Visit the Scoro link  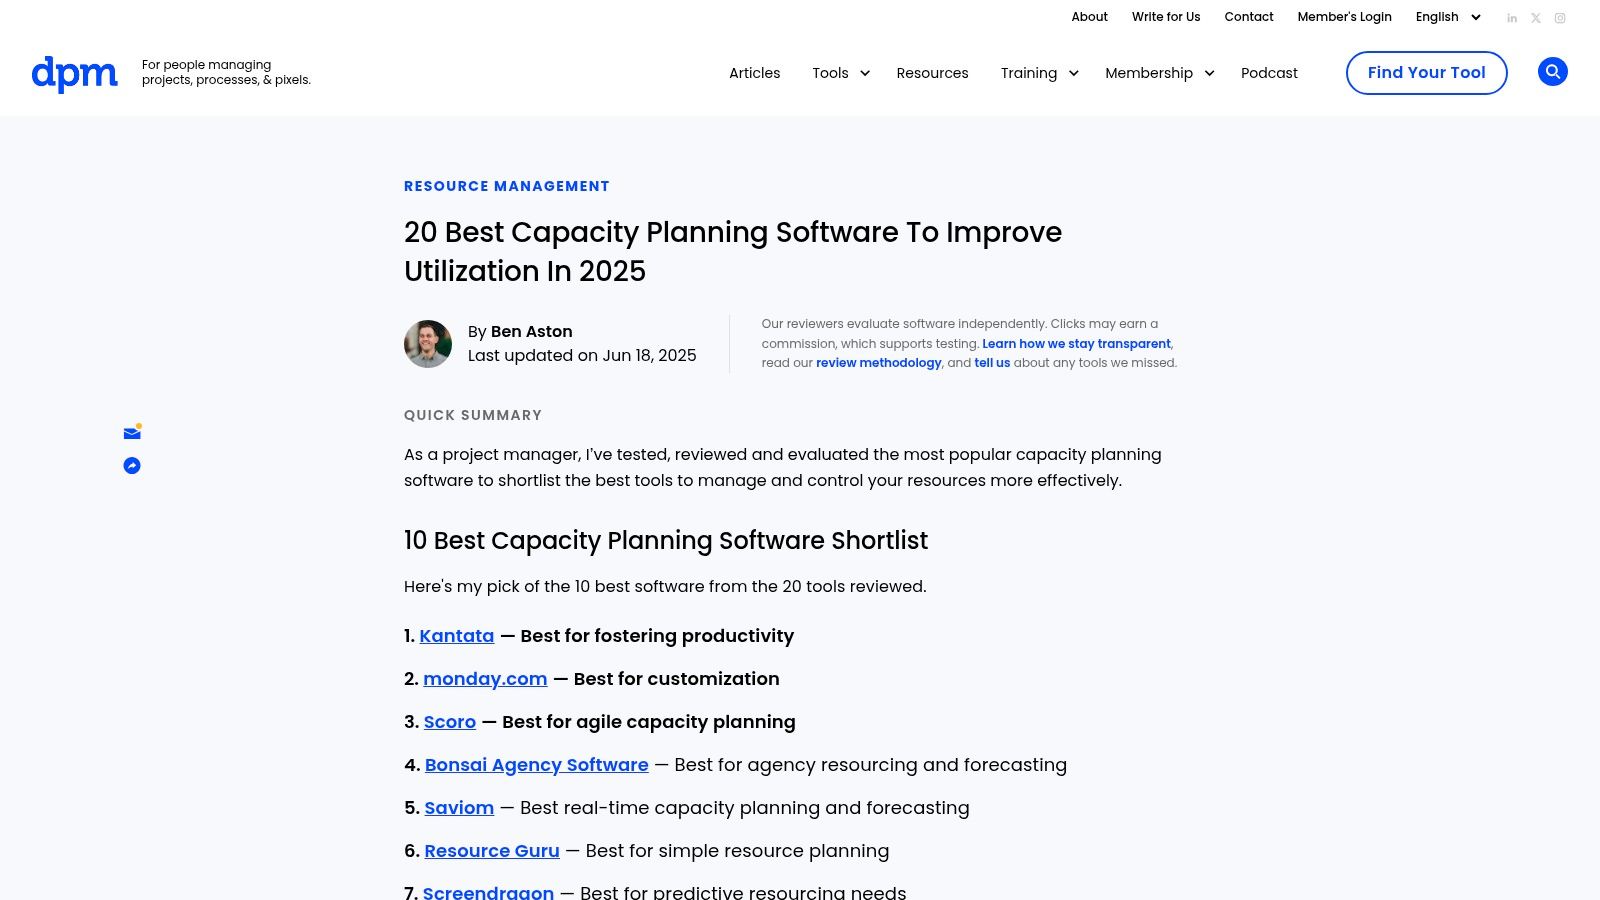pyautogui.click(x=450, y=722)
